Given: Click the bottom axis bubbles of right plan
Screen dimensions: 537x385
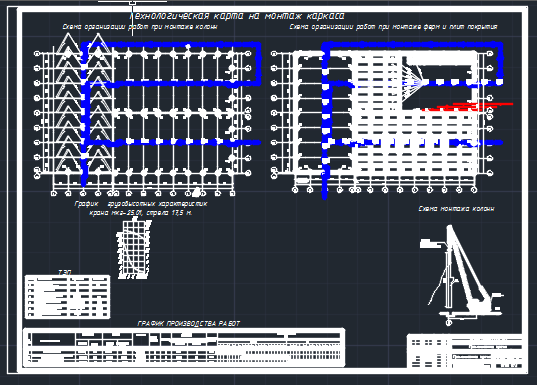Looking at the screenshot, I should [384, 189].
